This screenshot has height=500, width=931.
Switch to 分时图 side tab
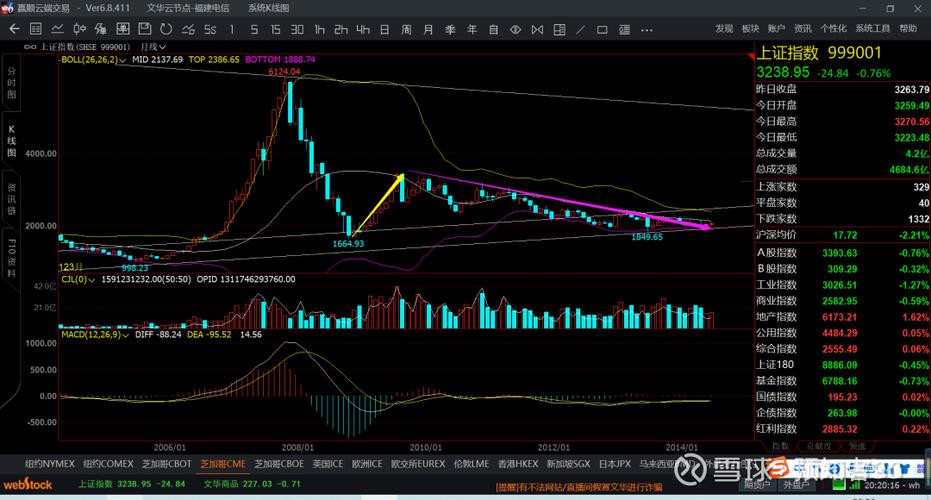(12, 82)
